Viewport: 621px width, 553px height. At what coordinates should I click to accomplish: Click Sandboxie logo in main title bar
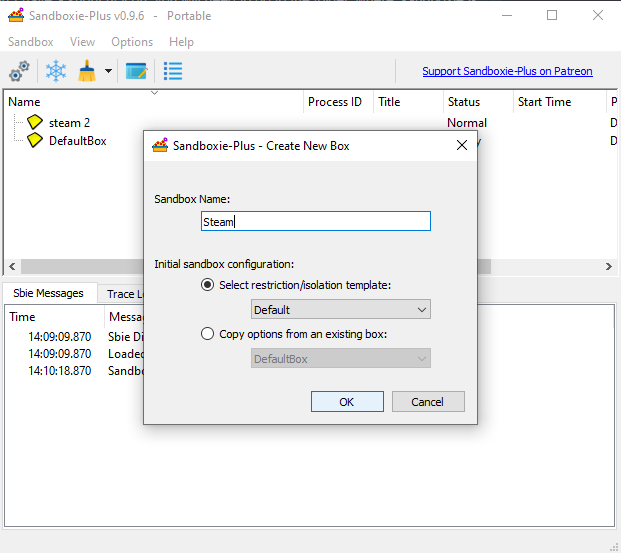[x=16, y=15]
